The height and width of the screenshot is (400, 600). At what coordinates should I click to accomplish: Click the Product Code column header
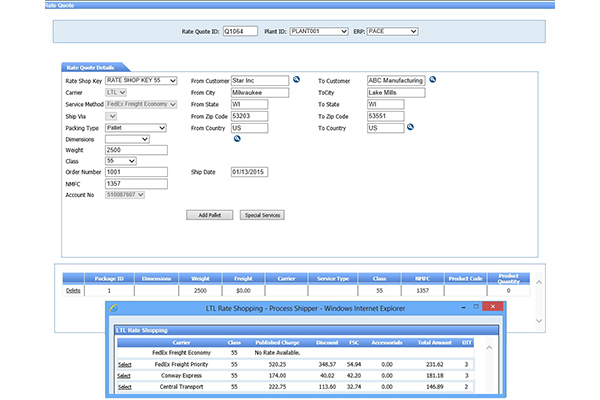click(x=465, y=279)
